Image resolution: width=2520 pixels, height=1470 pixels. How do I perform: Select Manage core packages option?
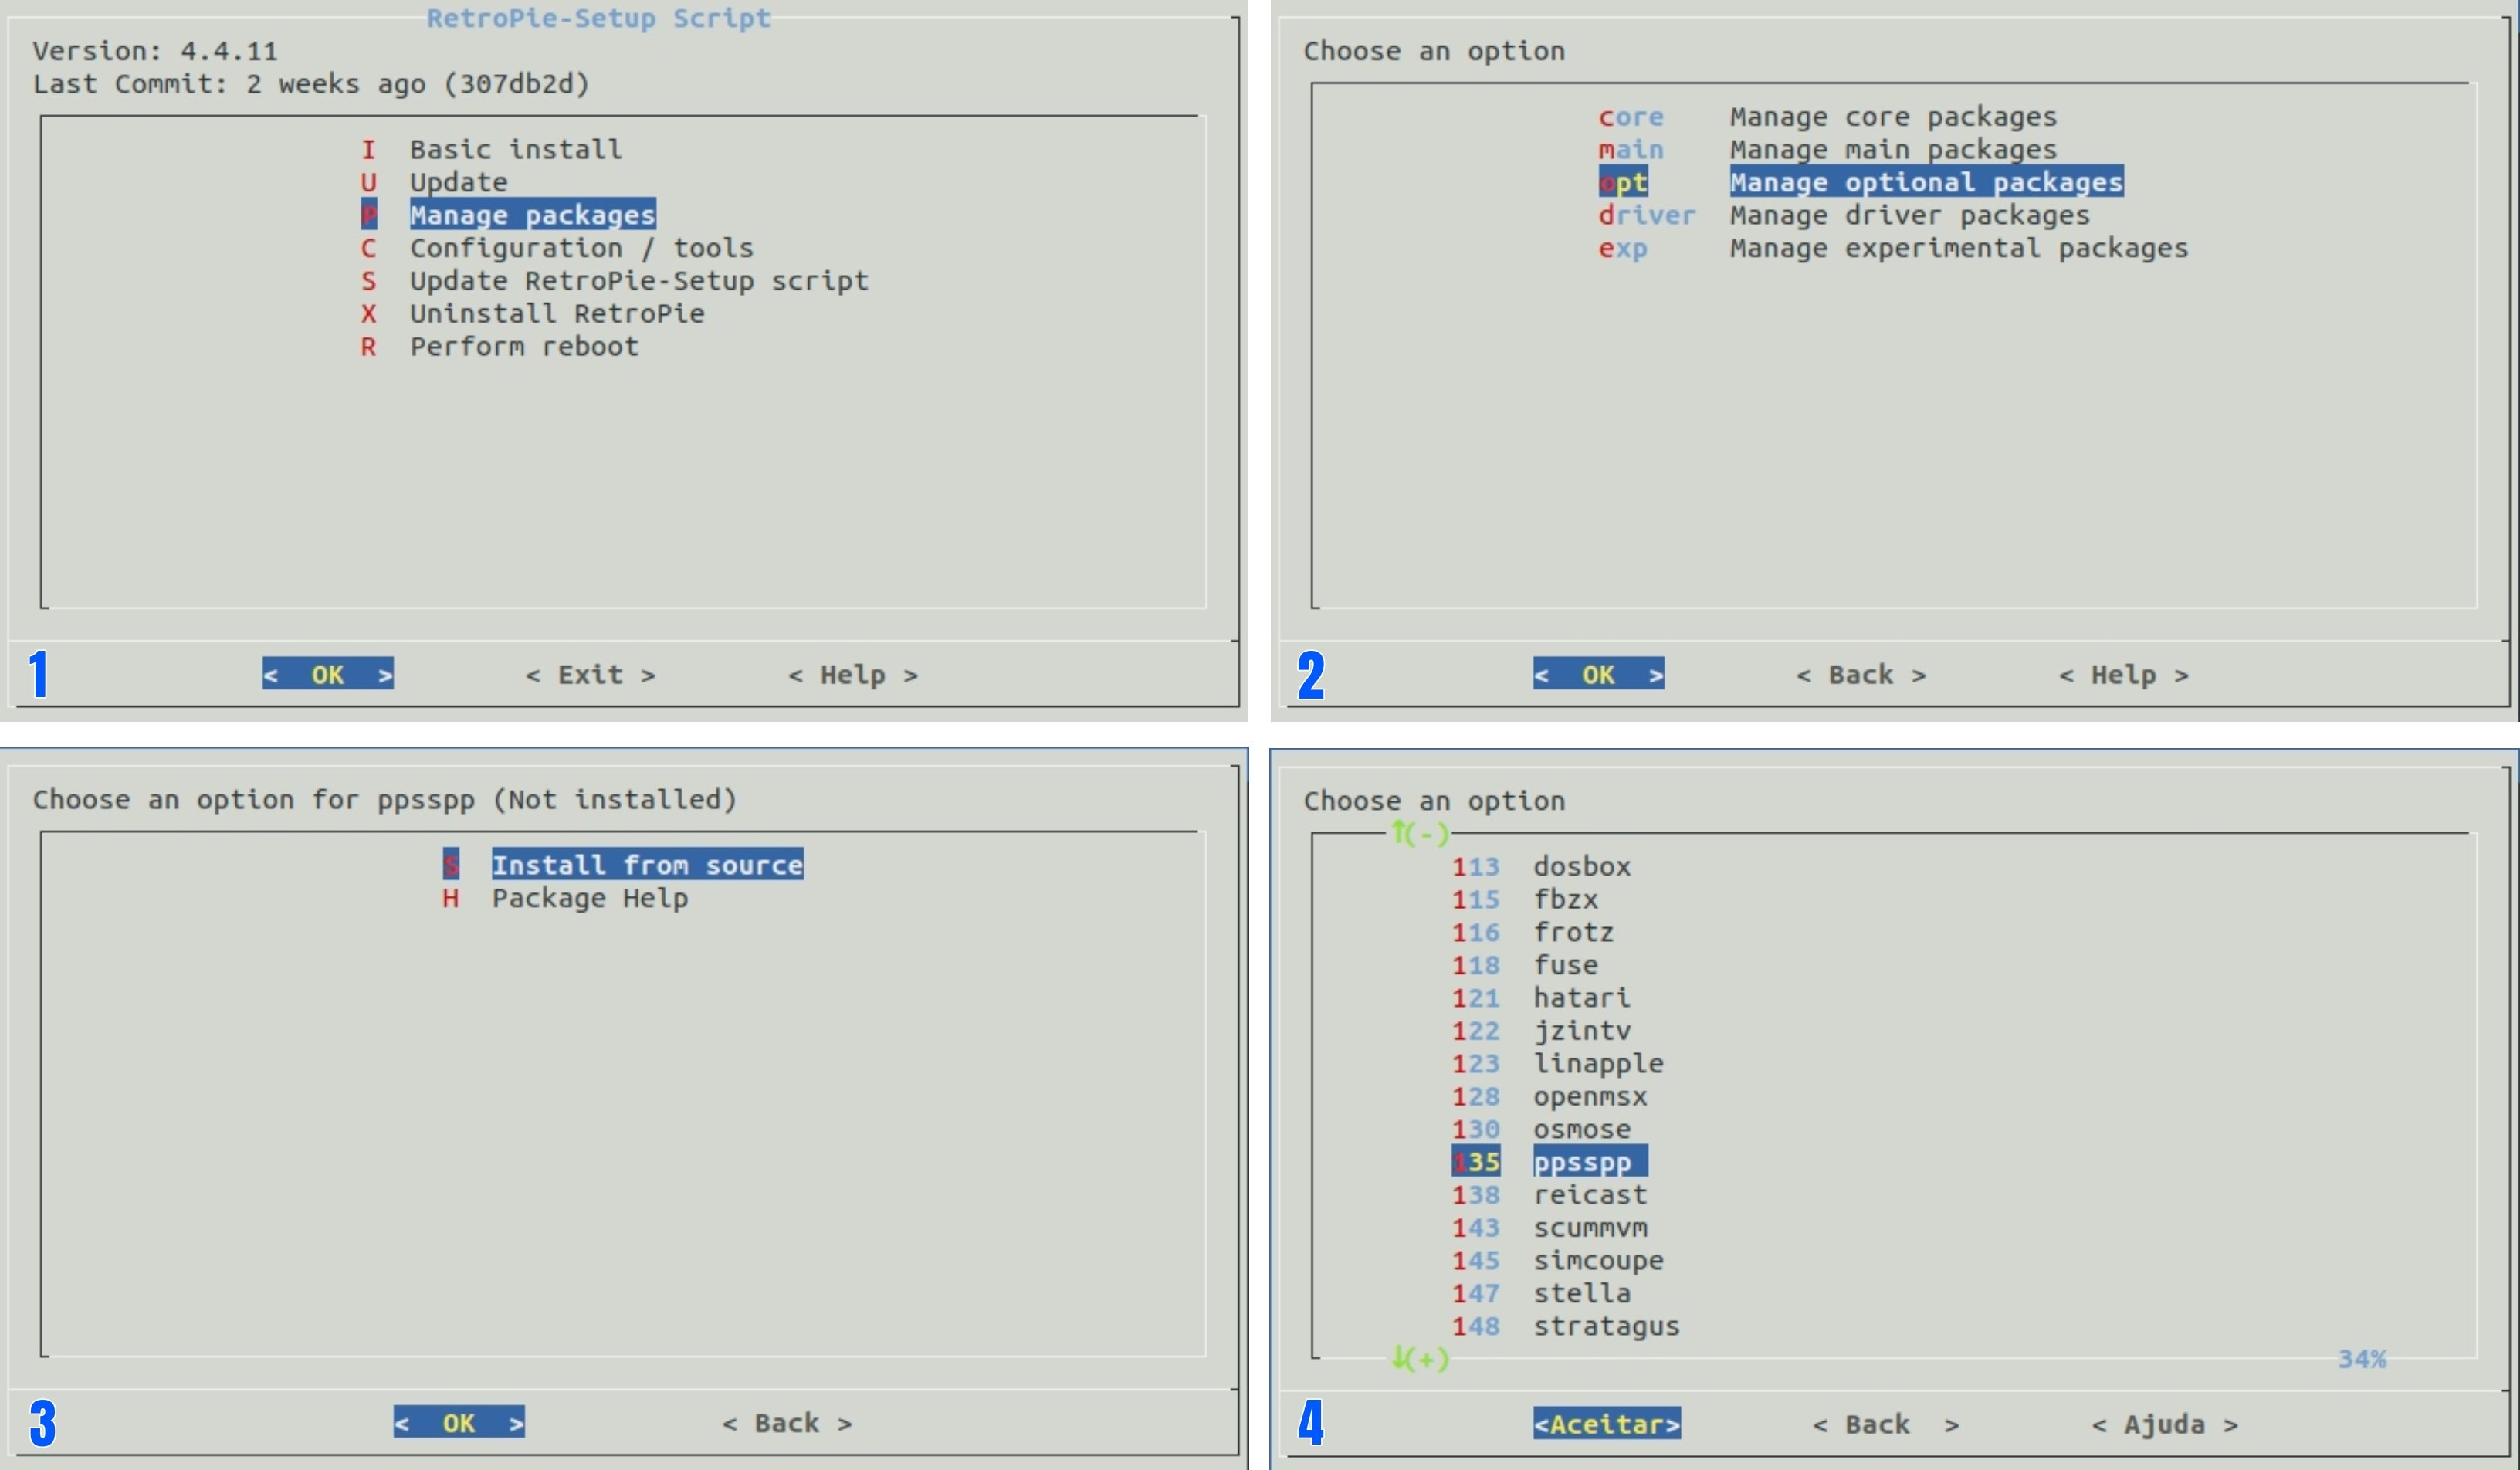(x=1892, y=117)
